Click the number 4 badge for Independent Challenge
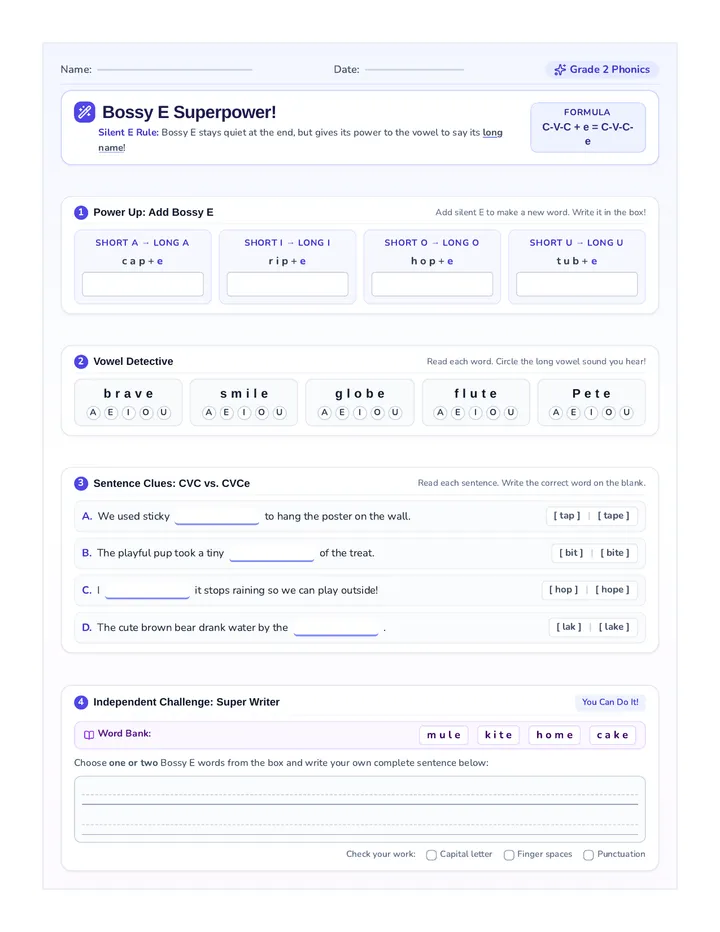 click(x=81, y=702)
